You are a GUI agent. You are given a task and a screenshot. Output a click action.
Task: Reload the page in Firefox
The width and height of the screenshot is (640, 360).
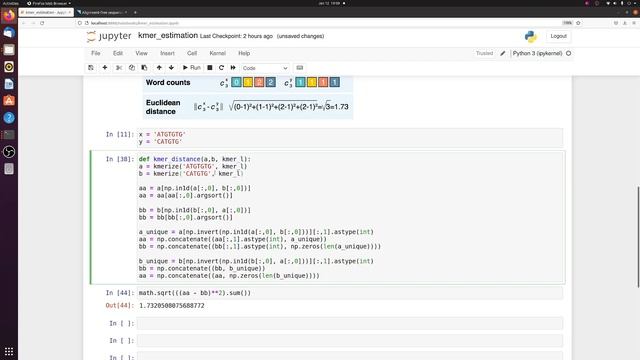pos(42,23)
